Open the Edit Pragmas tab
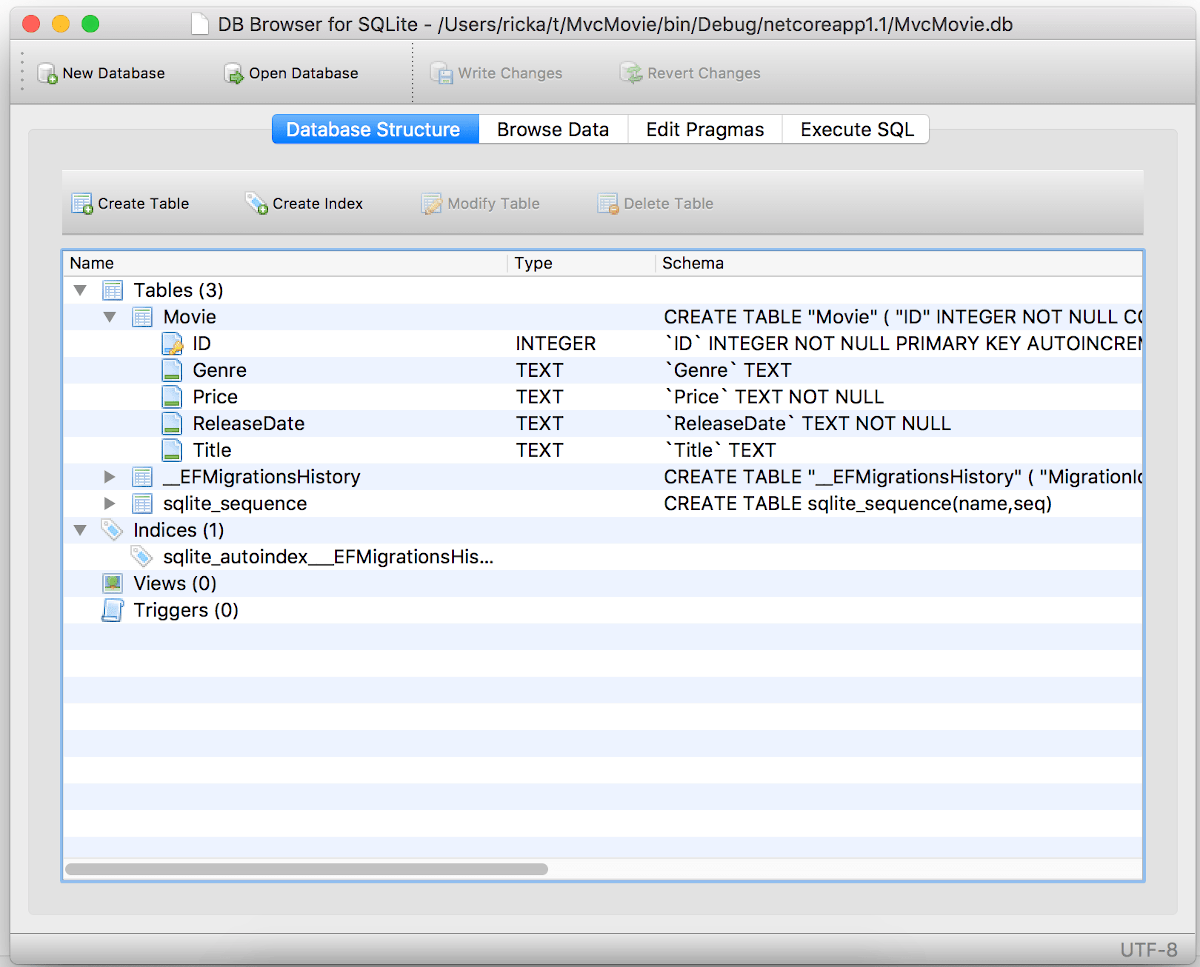Image resolution: width=1200 pixels, height=967 pixels. [x=704, y=129]
